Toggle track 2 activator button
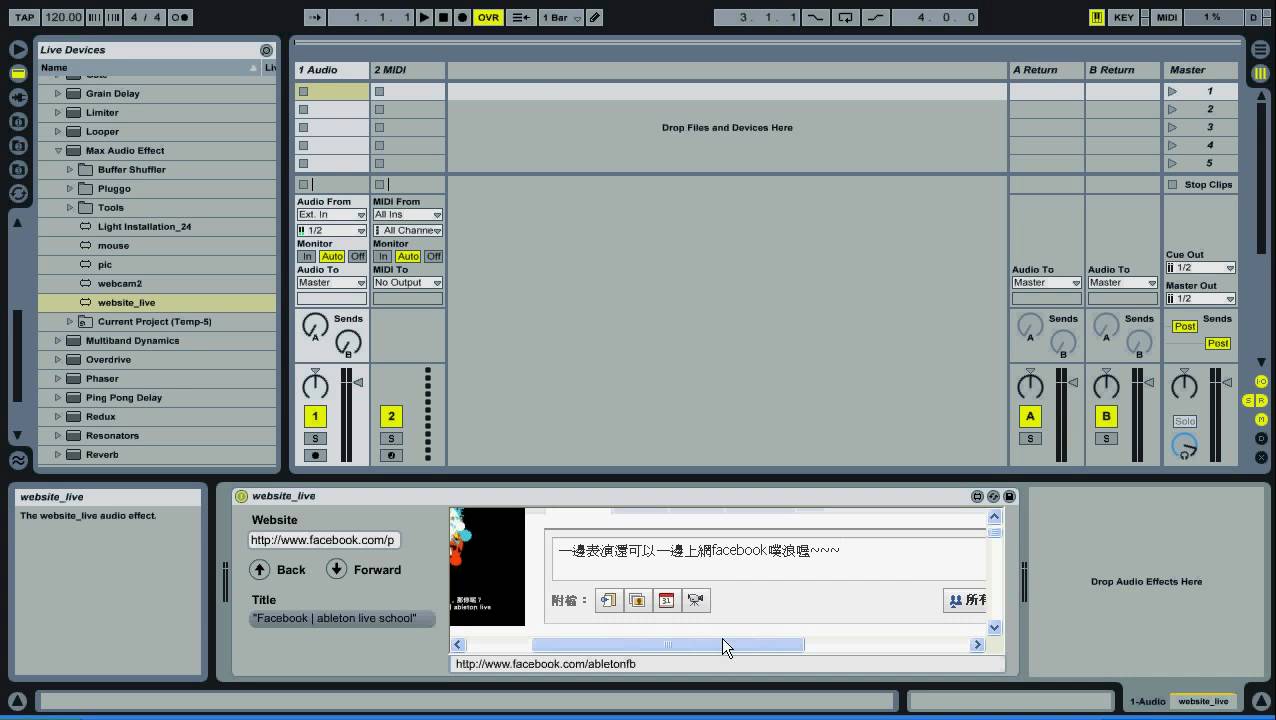The width and height of the screenshot is (1276, 720). pyautogui.click(x=391, y=417)
